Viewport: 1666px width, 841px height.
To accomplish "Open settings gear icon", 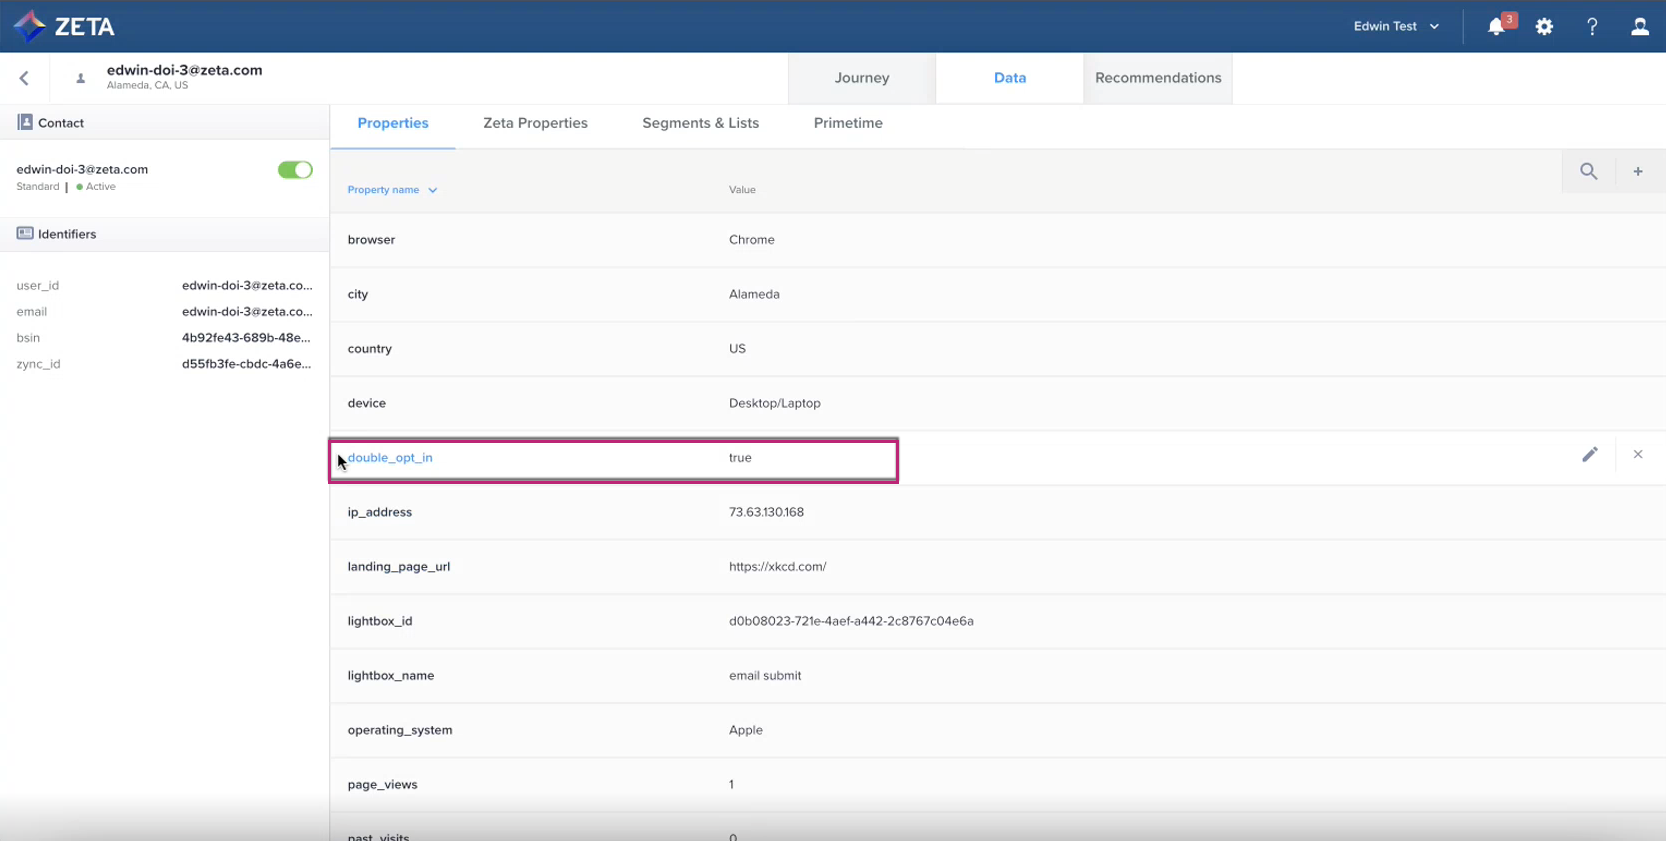I will tap(1544, 27).
